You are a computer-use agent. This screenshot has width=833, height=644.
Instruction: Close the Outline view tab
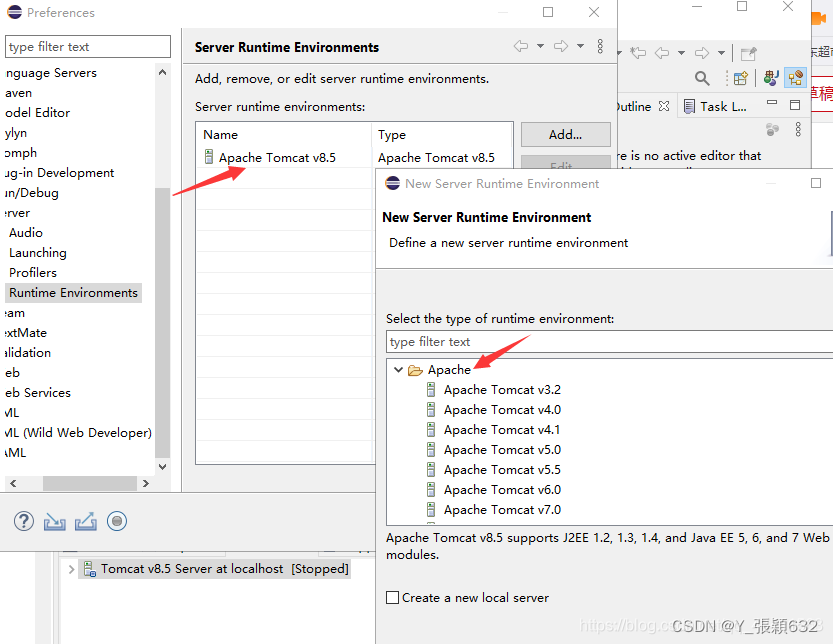(664, 106)
